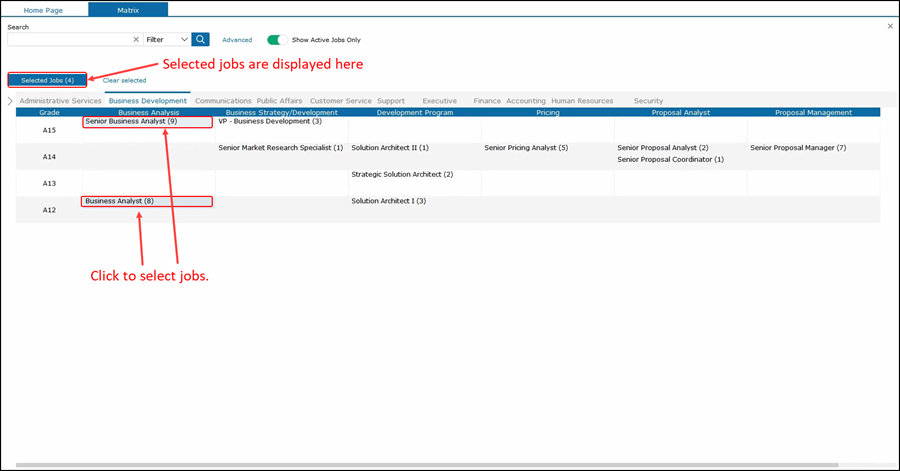Clear the search field with X icon
Viewport: 900px width, 471px height.
pos(136,40)
